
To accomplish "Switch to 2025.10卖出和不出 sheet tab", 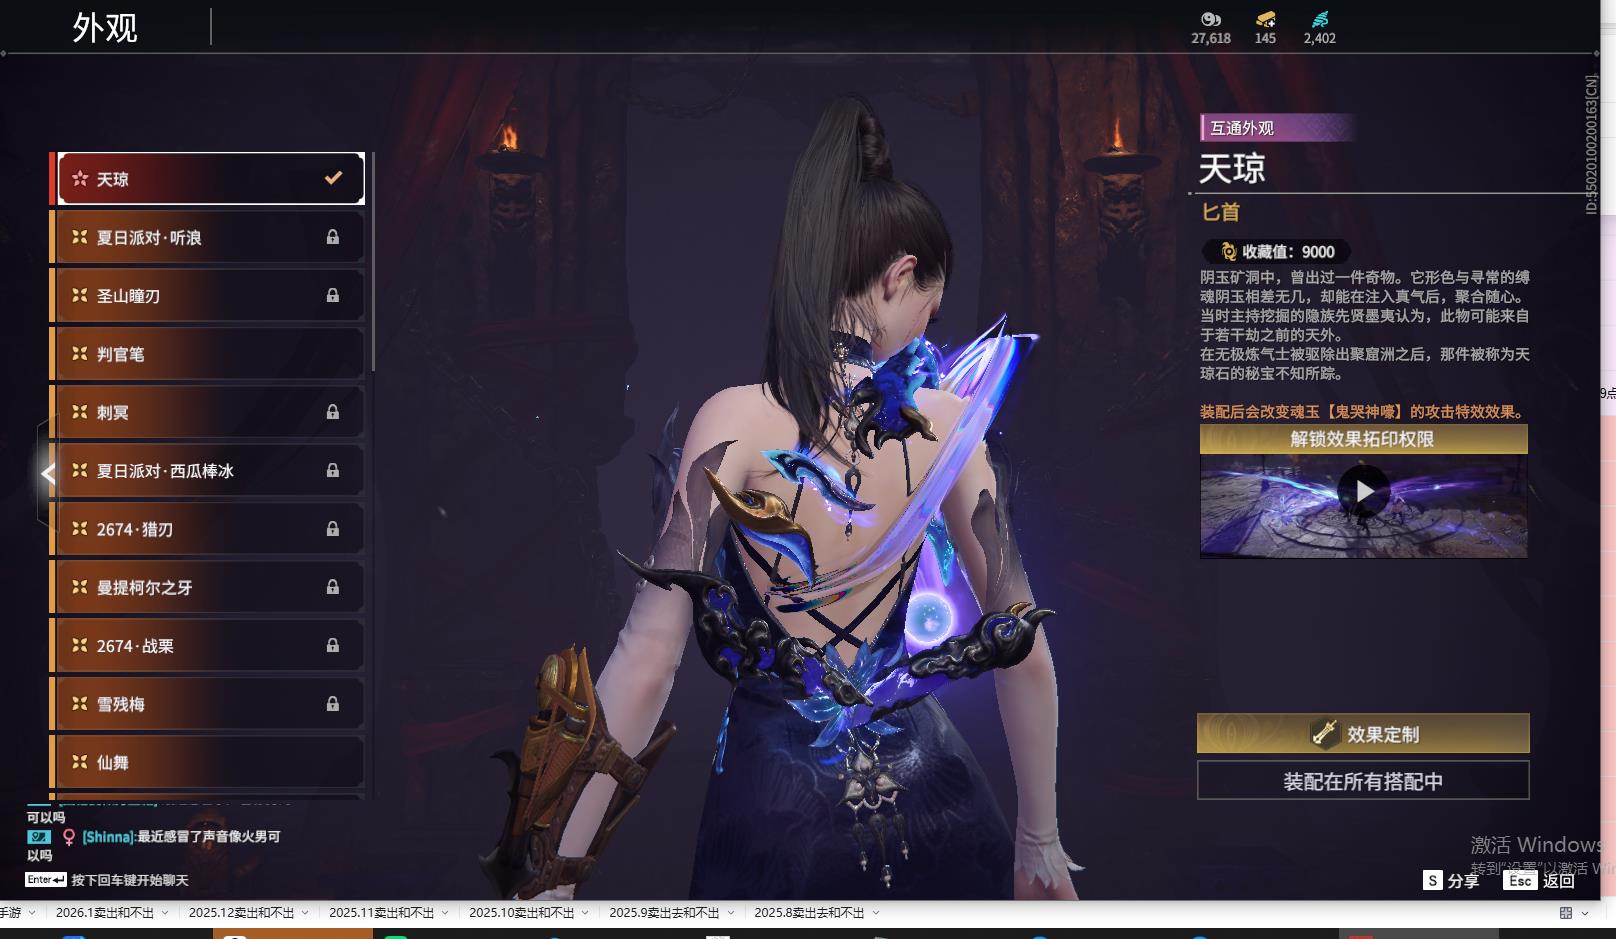I will 522,913.
